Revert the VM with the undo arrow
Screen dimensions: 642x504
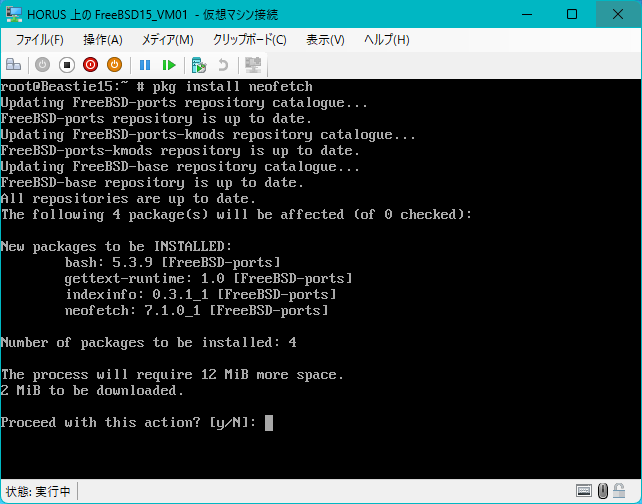[x=223, y=65]
